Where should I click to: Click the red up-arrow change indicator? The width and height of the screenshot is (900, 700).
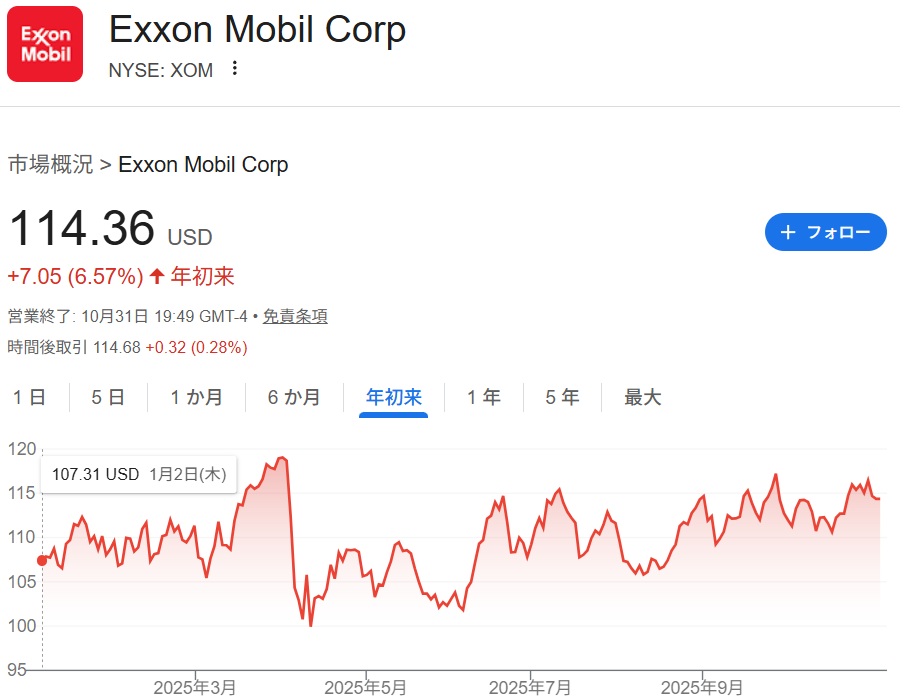coord(157,277)
